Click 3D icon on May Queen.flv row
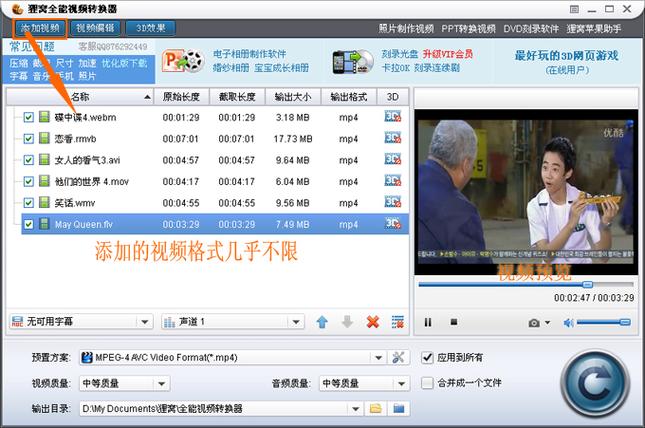Viewport: 645px width, 428px height. tap(393, 225)
